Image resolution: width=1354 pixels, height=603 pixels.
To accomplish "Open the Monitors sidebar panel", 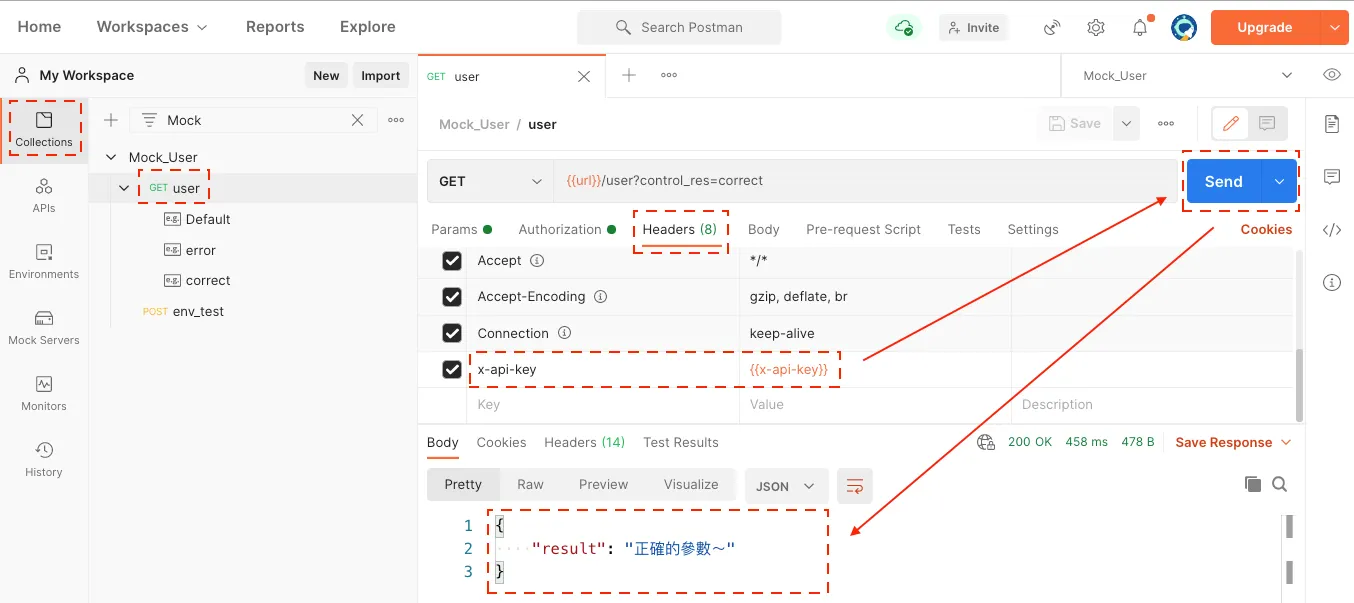I will pos(44,394).
